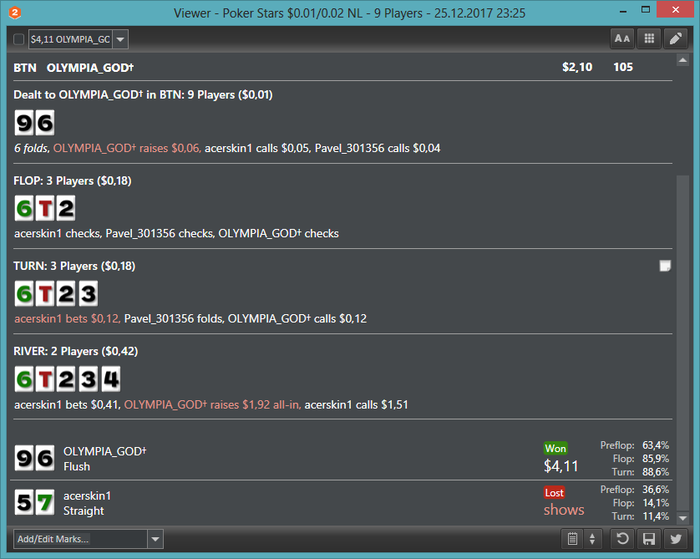This screenshot has height=559, width=700.
Task: Click the $4,11 winnings amount
Action: [x=561, y=466]
